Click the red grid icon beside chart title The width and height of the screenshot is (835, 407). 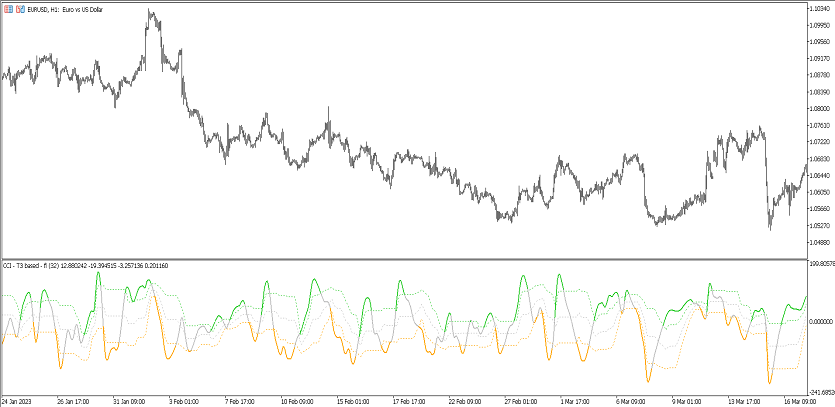[7, 9]
